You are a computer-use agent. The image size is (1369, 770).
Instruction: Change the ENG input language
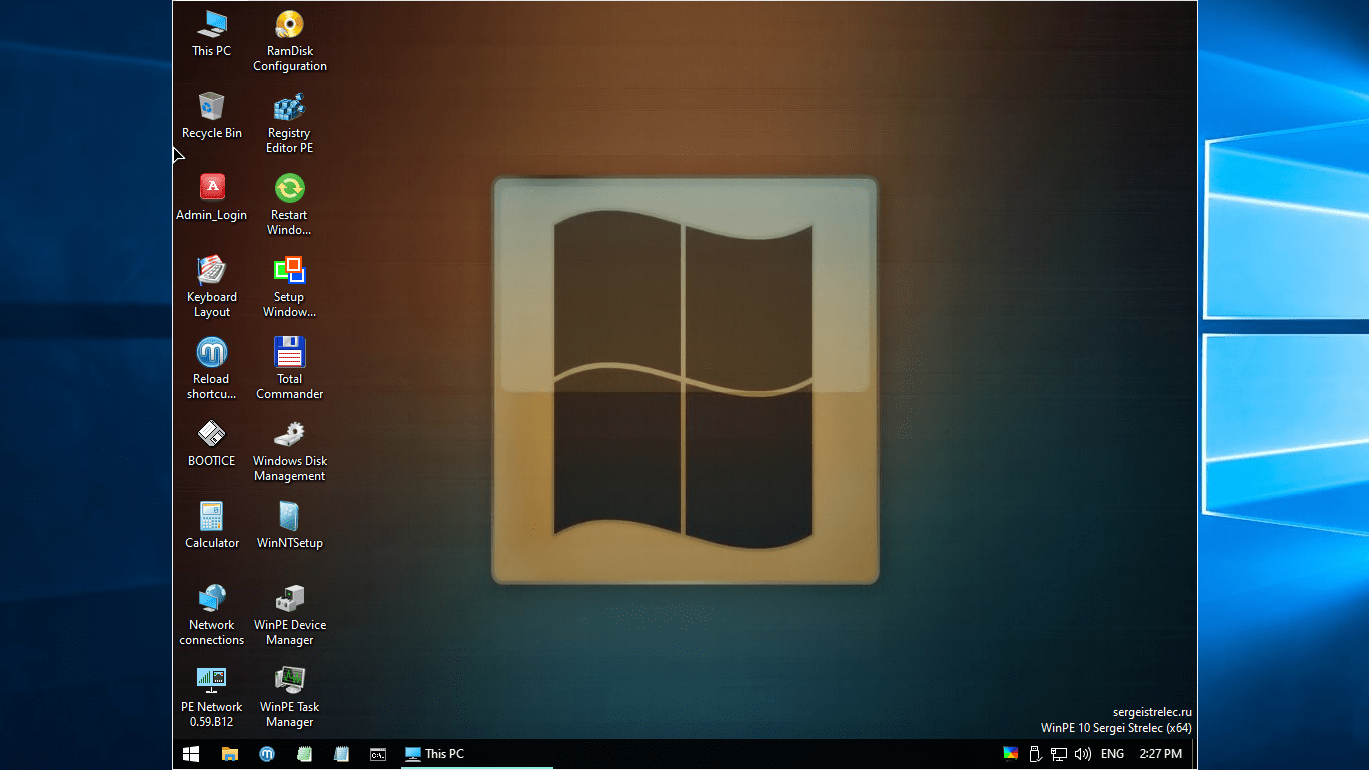(x=1112, y=754)
